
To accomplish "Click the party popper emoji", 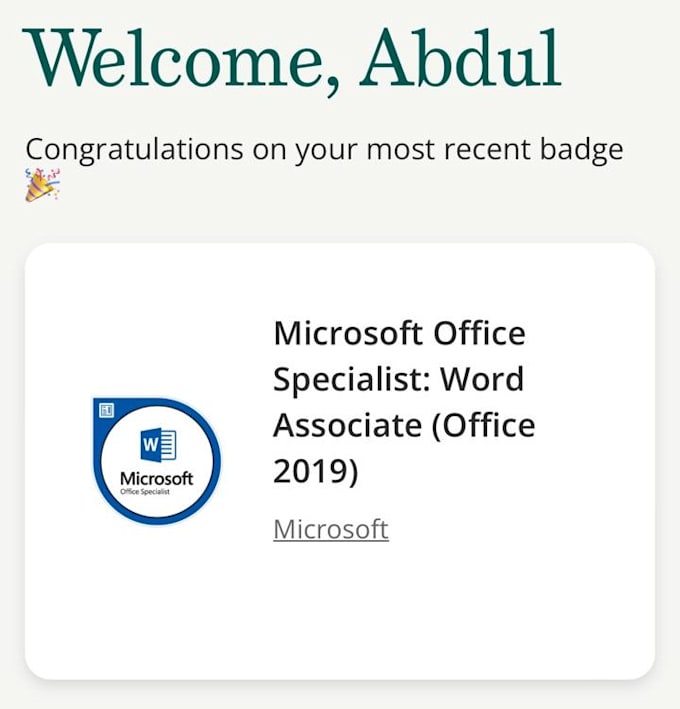I will click(x=42, y=186).
